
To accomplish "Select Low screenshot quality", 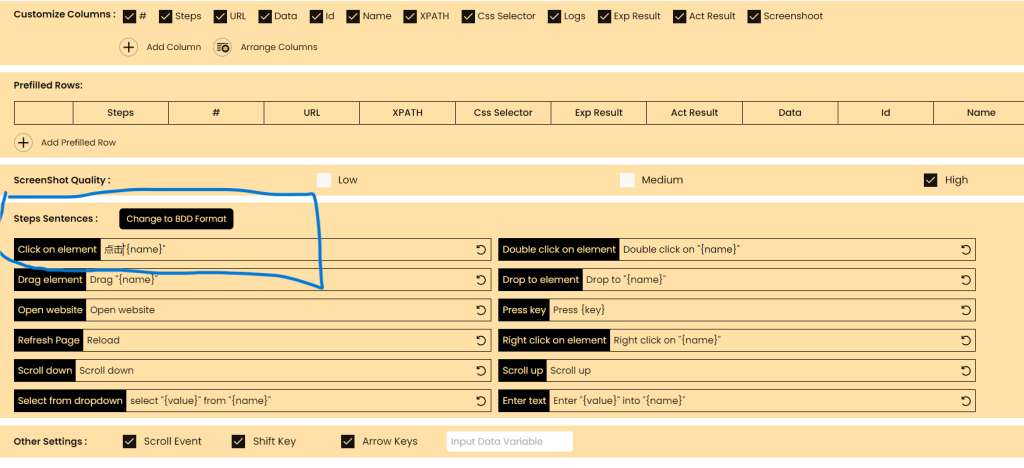I will coord(324,180).
